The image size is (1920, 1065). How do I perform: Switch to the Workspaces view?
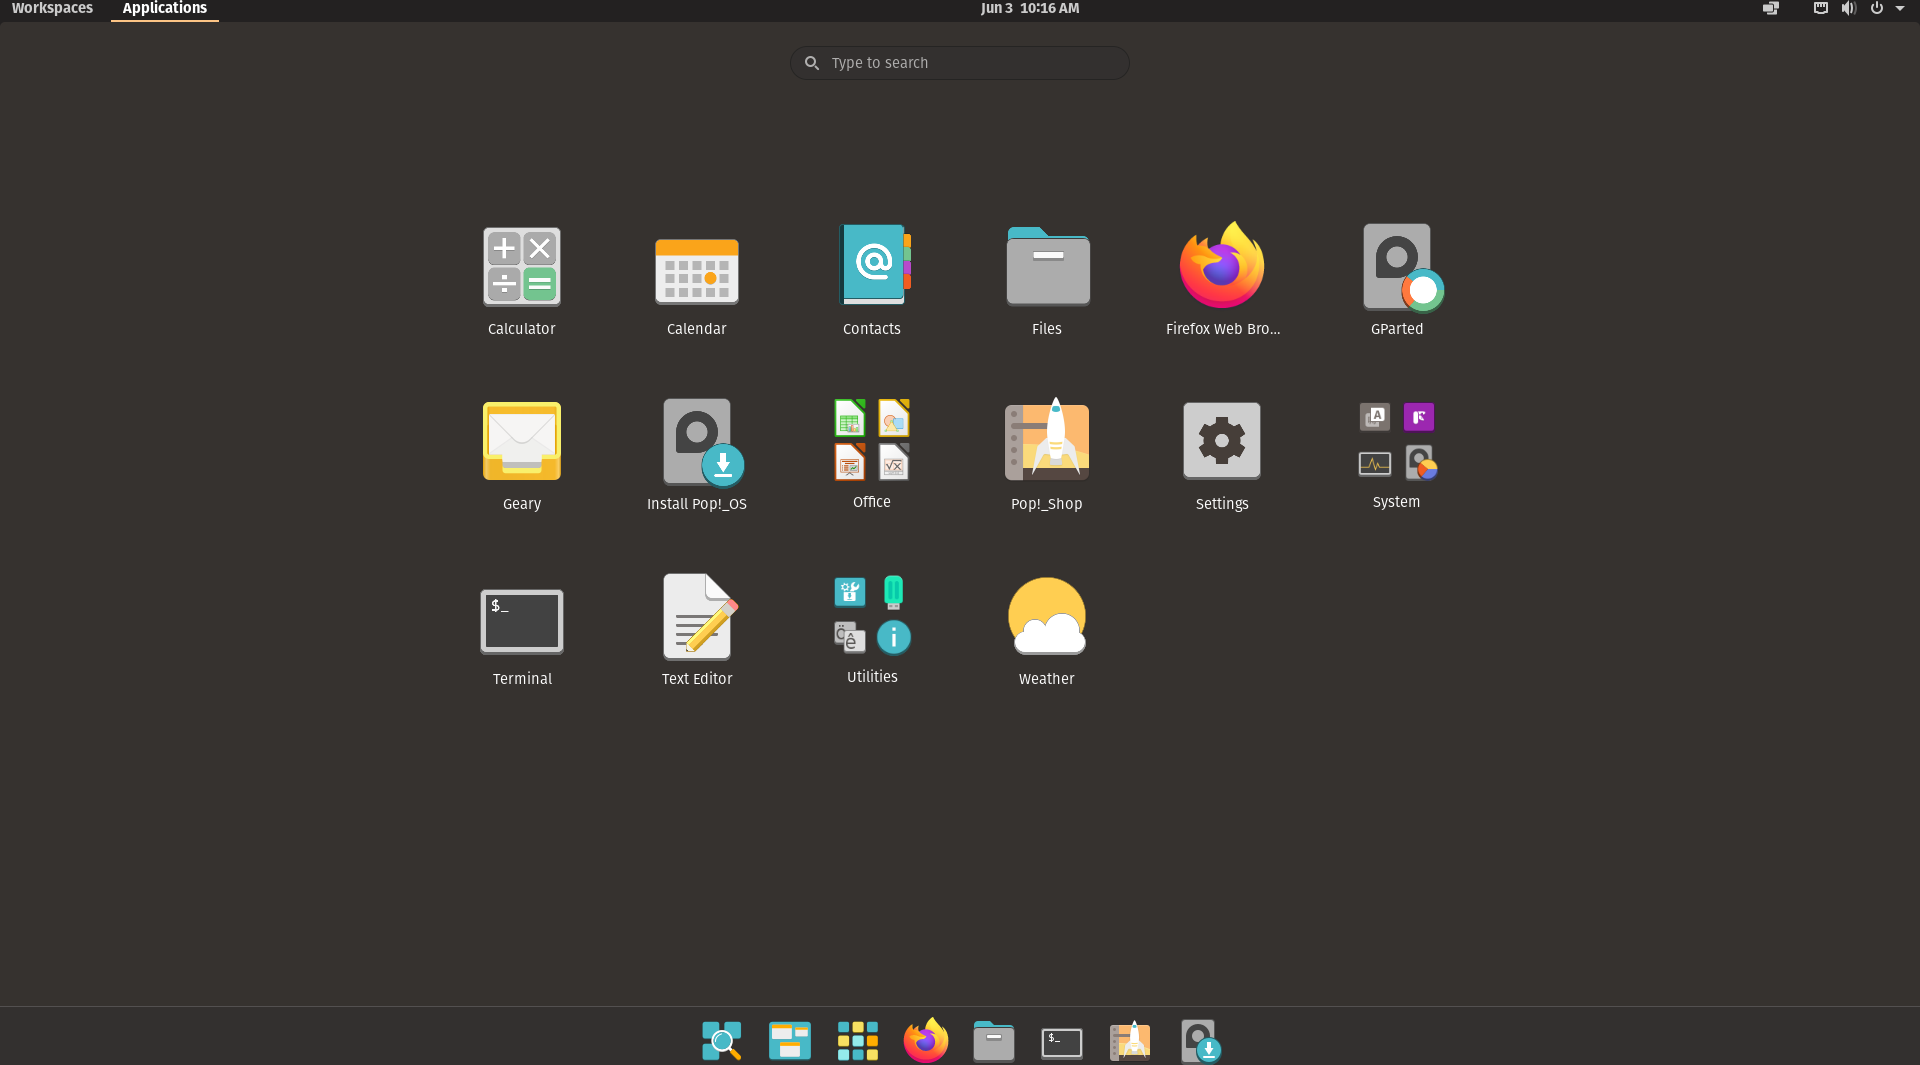point(52,8)
